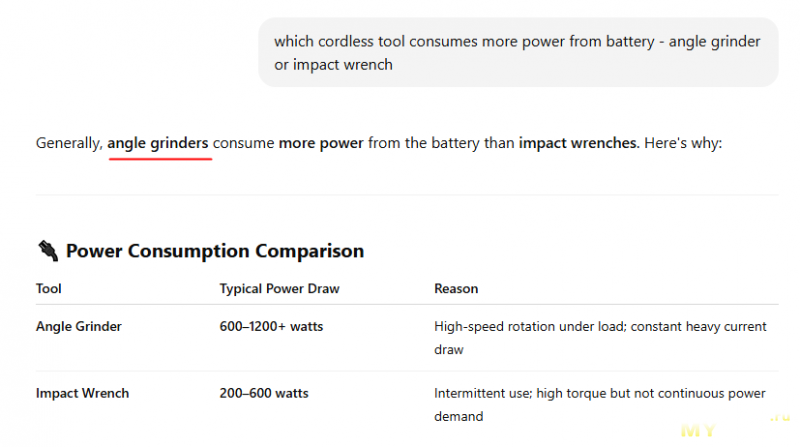This screenshot has height=447, width=800.
Task: Click the bold 'impact wrenches.' text
Action: click(x=579, y=143)
